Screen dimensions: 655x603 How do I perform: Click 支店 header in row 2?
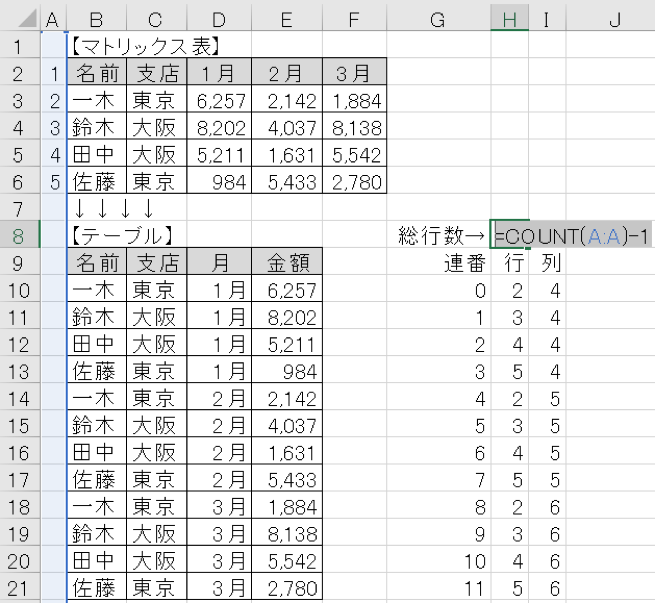pyautogui.click(x=156, y=72)
